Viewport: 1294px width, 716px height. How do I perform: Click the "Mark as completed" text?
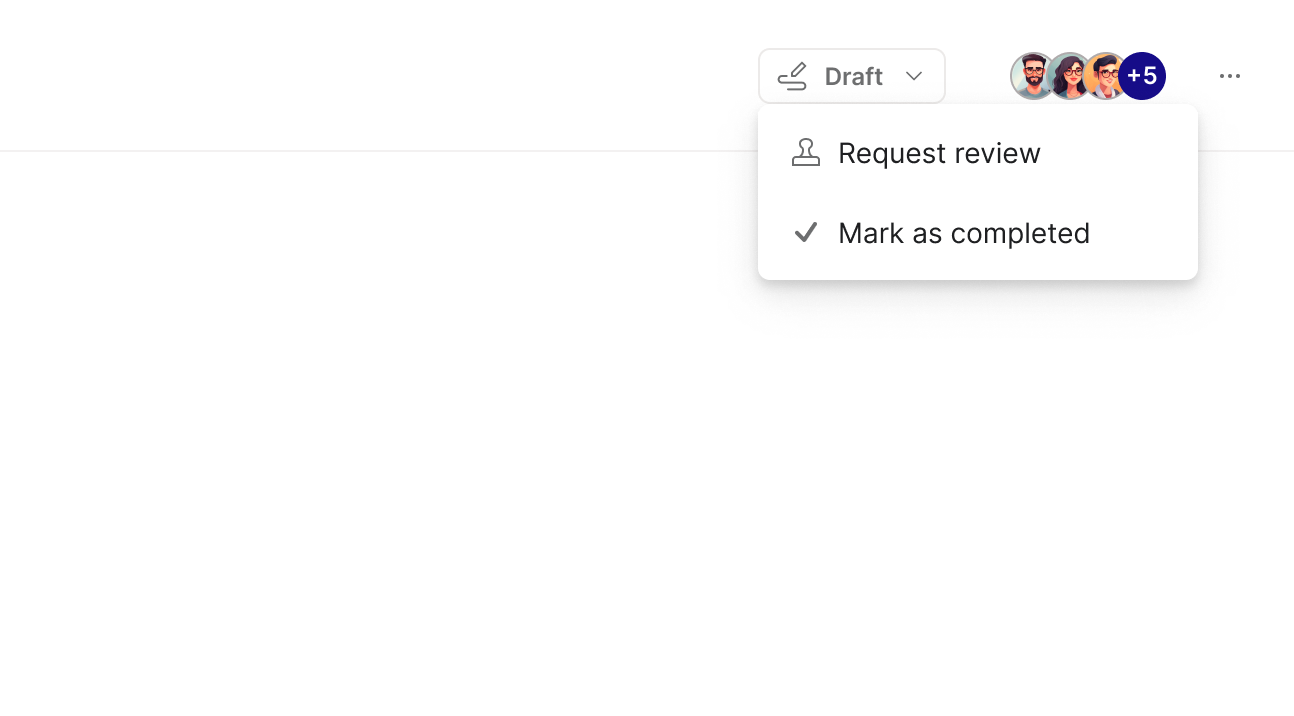(963, 233)
